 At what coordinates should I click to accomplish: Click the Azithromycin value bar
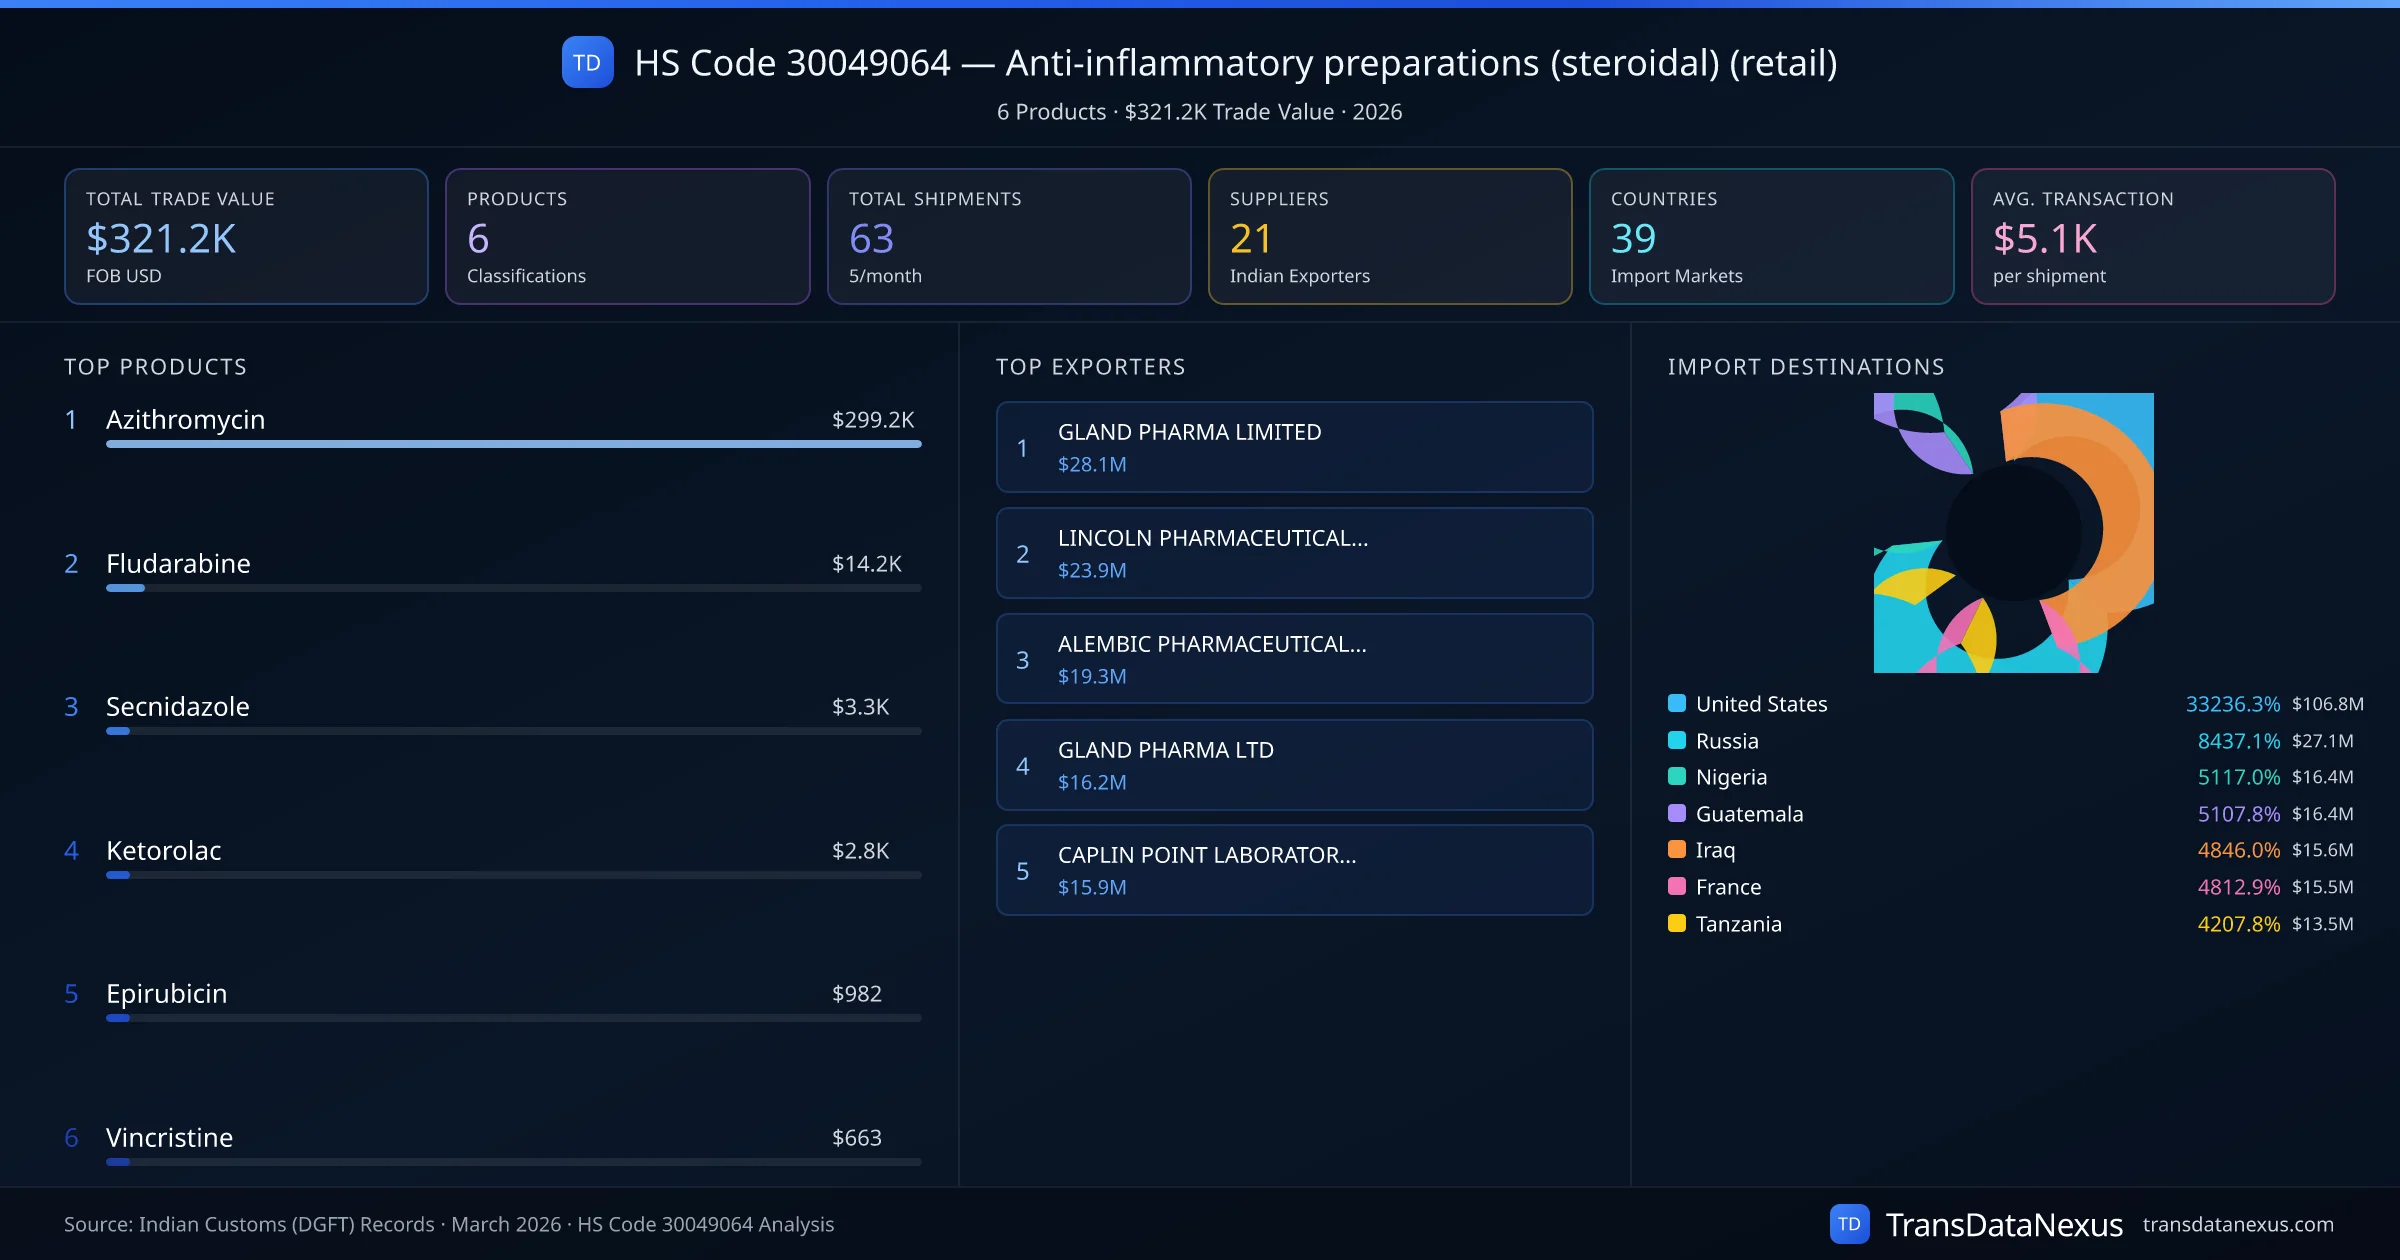[x=513, y=444]
